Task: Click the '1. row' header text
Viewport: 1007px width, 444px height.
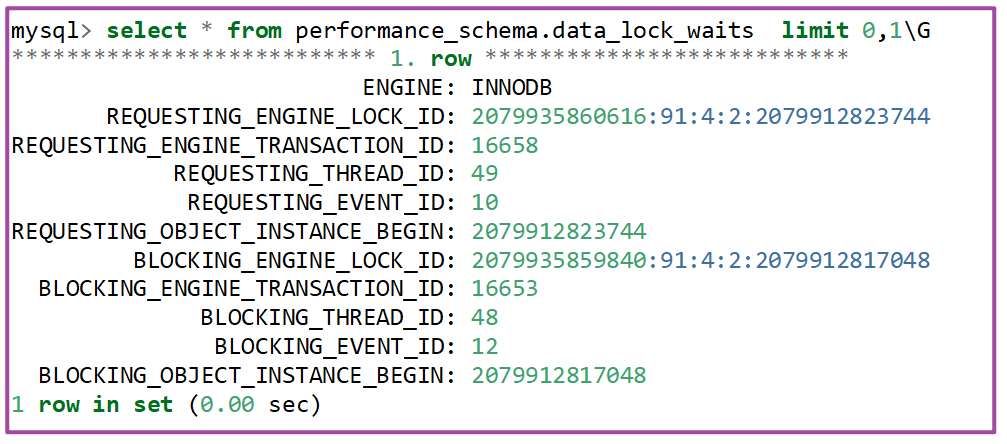Action: click(x=436, y=58)
